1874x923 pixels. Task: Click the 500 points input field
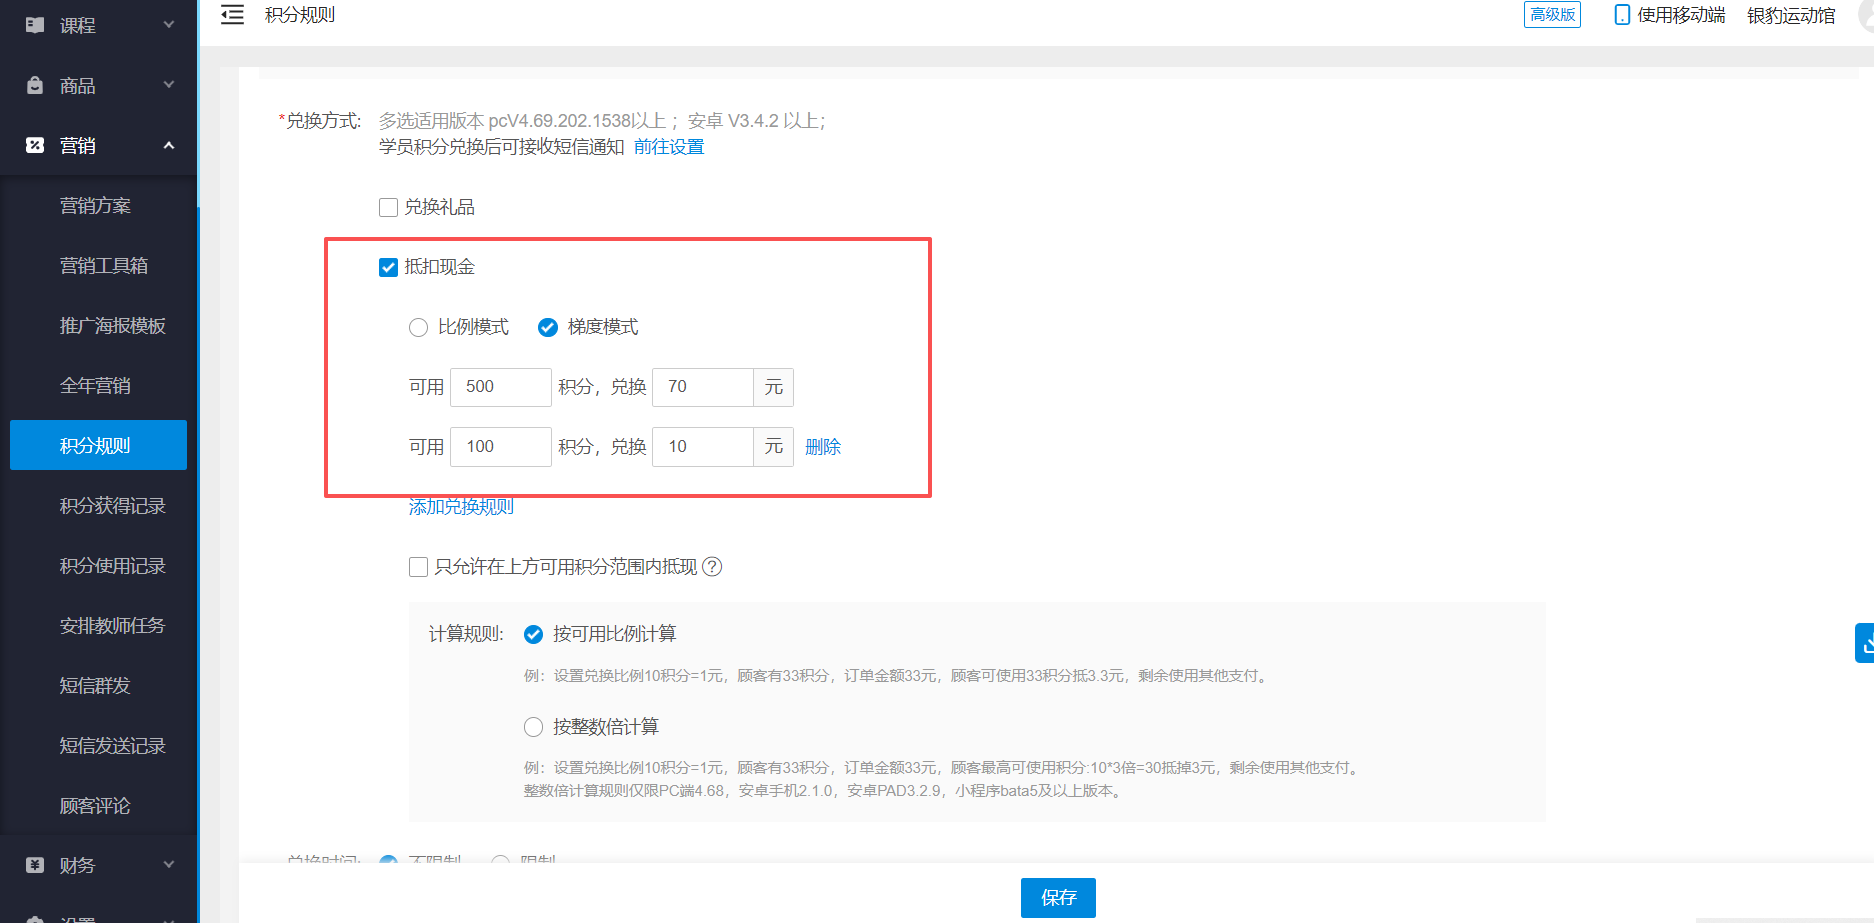(x=500, y=387)
